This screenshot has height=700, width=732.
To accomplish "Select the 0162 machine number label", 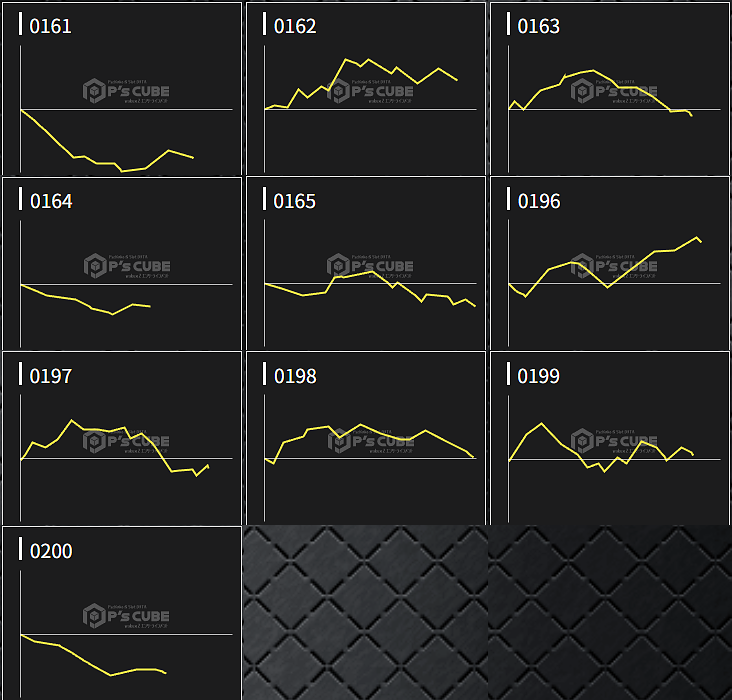I will (x=295, y=26).
